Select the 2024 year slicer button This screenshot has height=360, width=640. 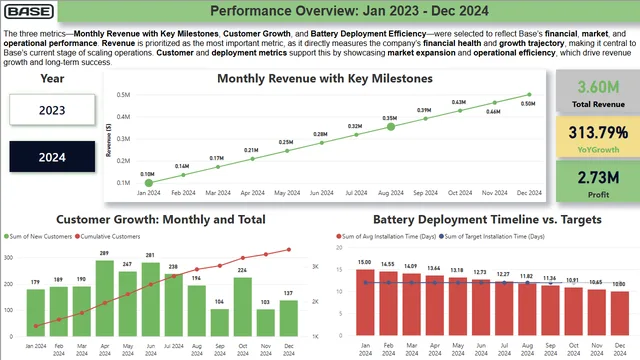(52, 157)
